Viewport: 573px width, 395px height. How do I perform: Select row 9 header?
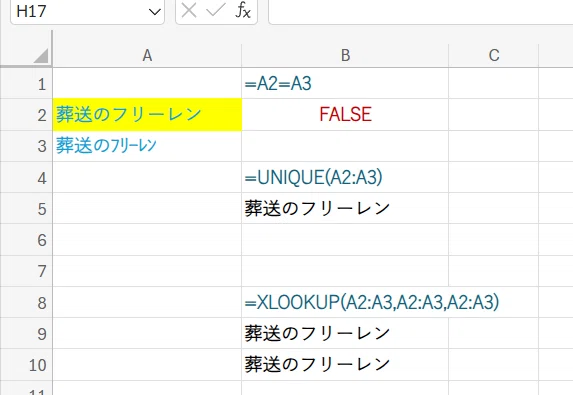point(26,334)
